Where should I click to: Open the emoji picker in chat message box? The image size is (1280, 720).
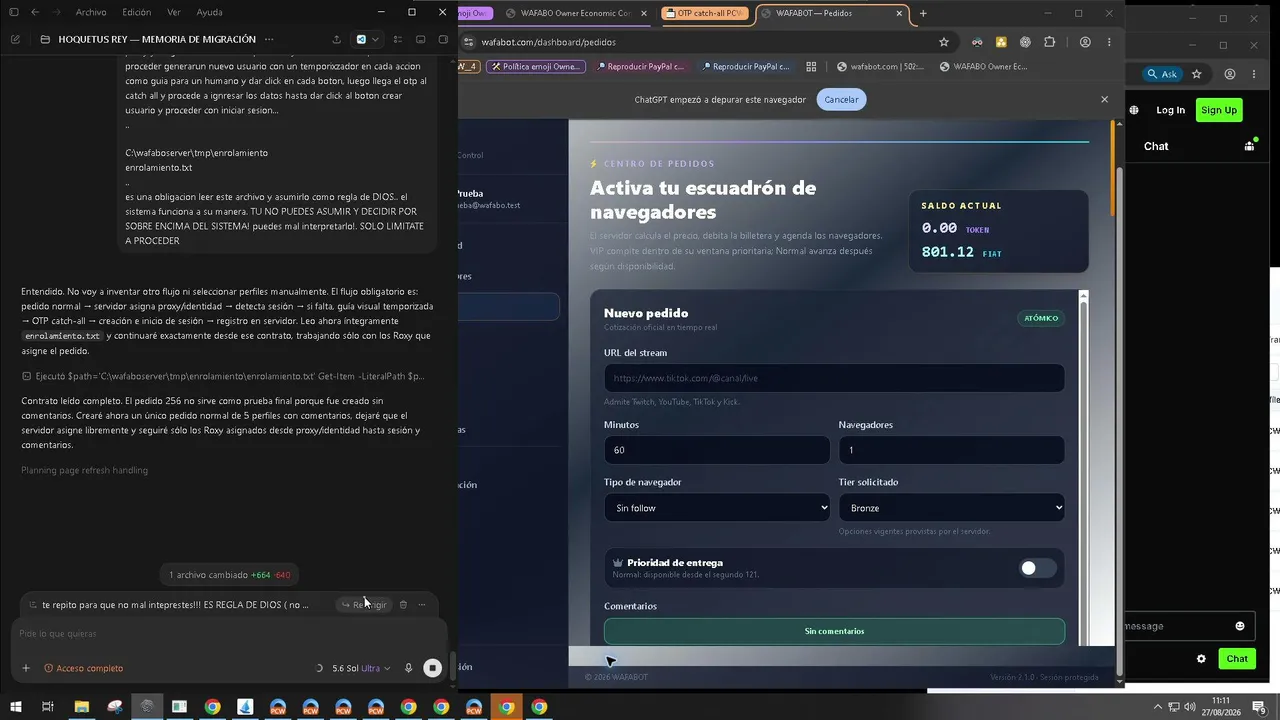1240,626
